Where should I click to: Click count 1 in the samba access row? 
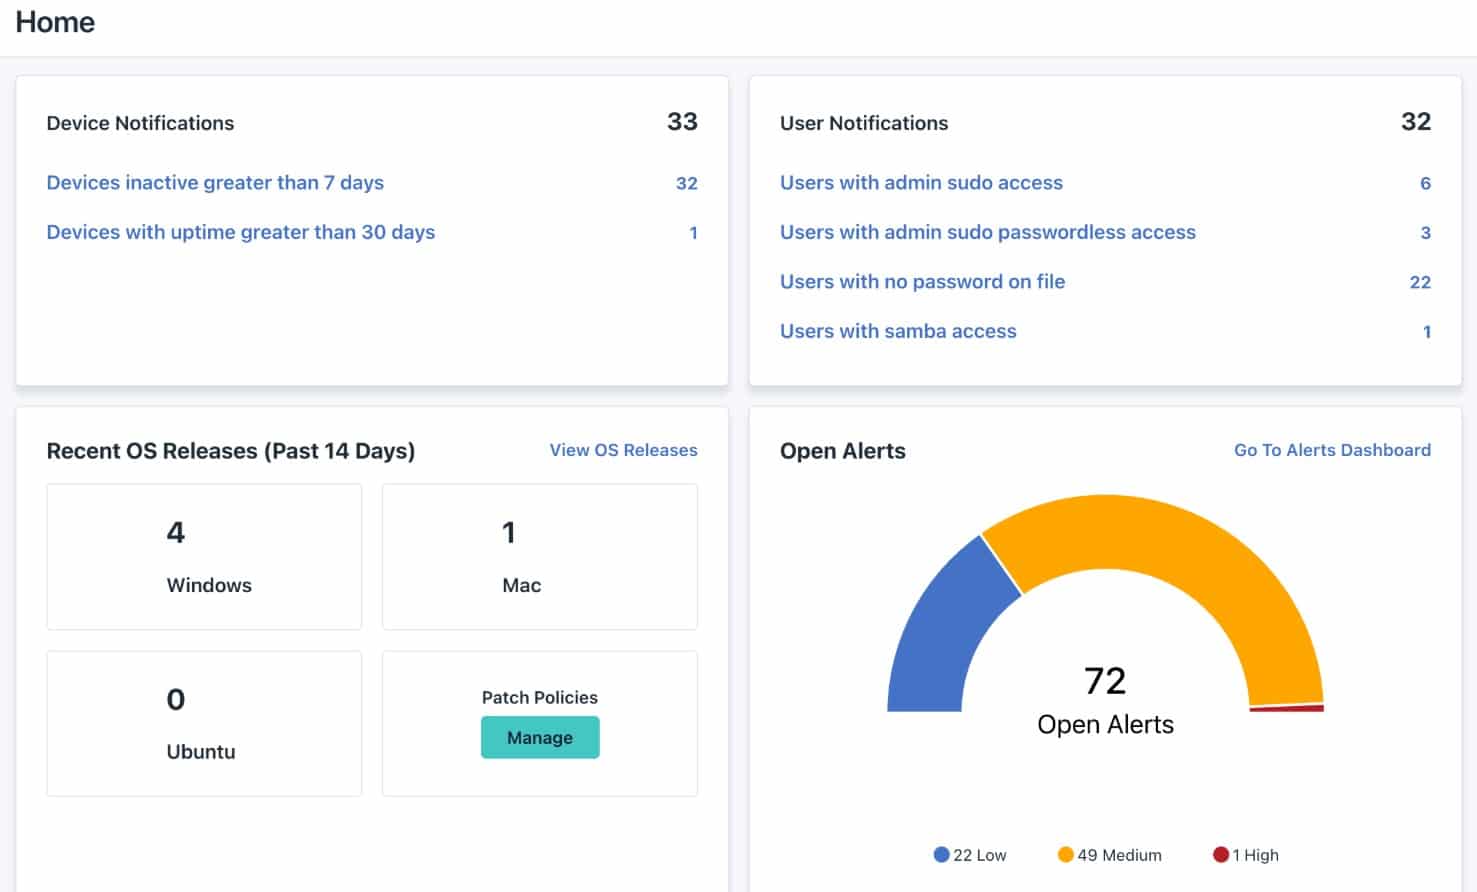point(1427,331)
